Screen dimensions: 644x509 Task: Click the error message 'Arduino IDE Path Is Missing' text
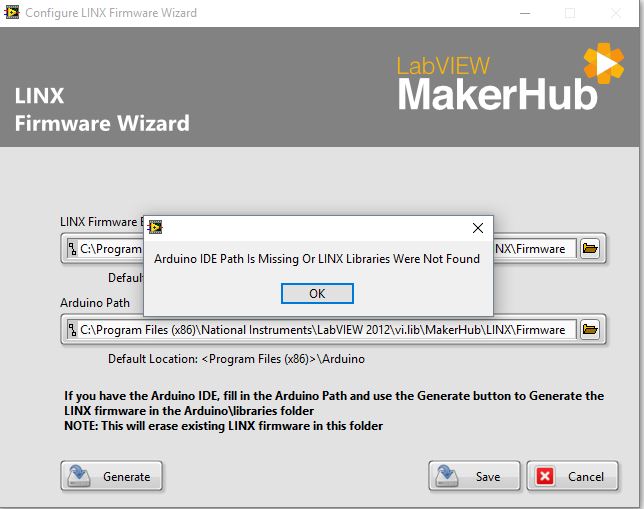pyautogui.click(x=317, y=259)
